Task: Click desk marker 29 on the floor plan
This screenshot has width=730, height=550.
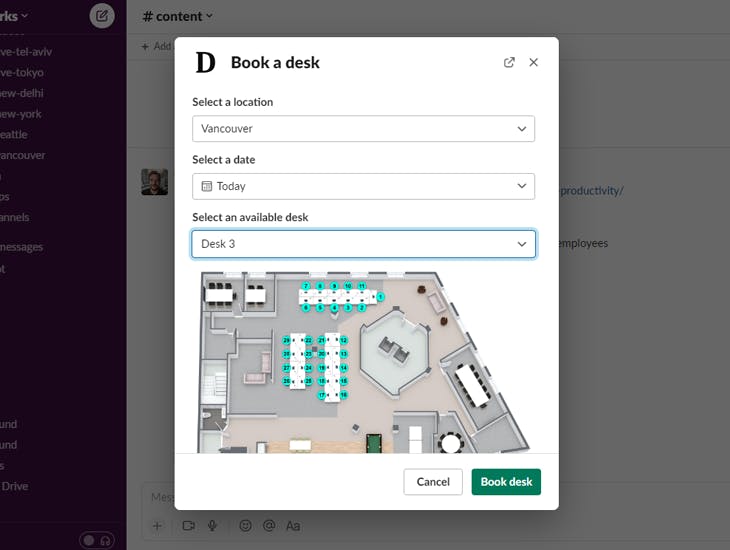Action: [x=286, y=340]
